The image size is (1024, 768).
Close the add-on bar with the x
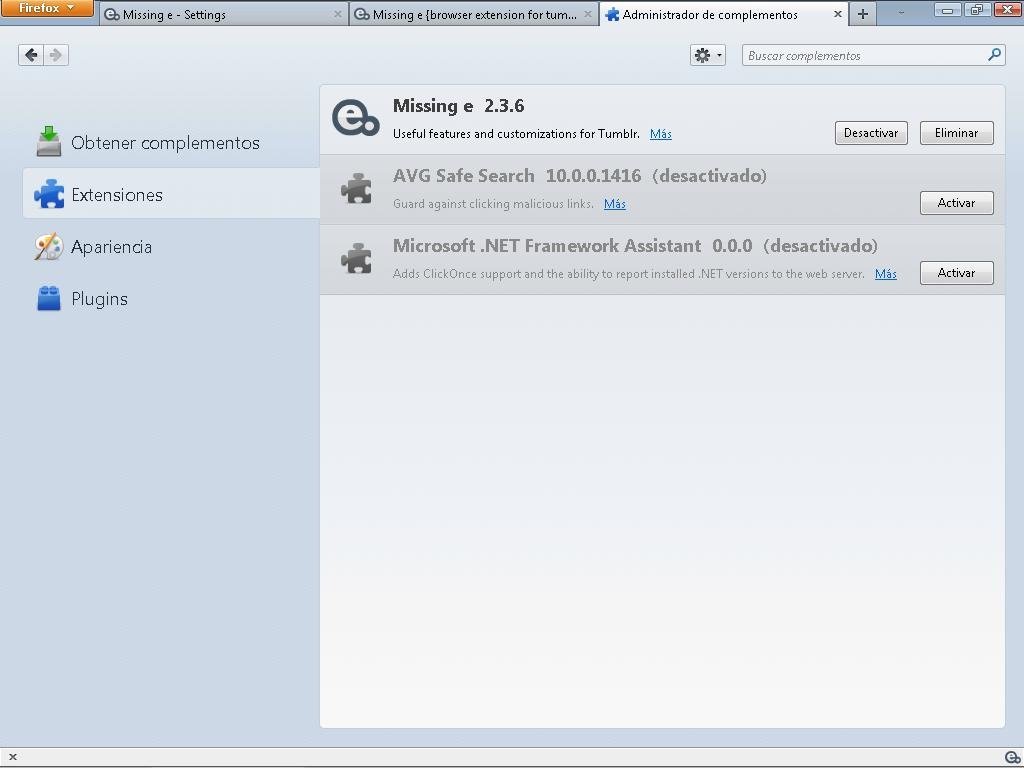tap(12, 758)
